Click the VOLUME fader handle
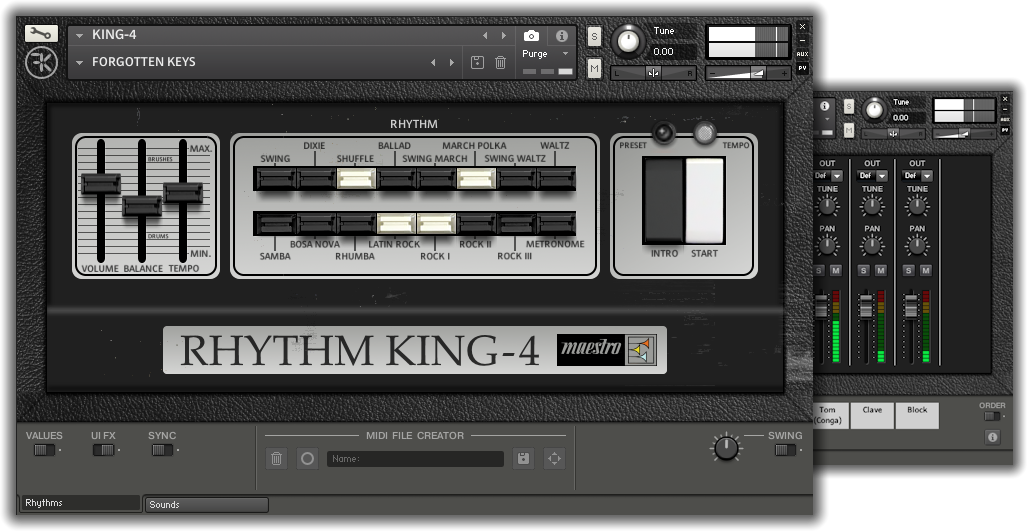This screenshot has height=532, width=1032. point(101,184)
